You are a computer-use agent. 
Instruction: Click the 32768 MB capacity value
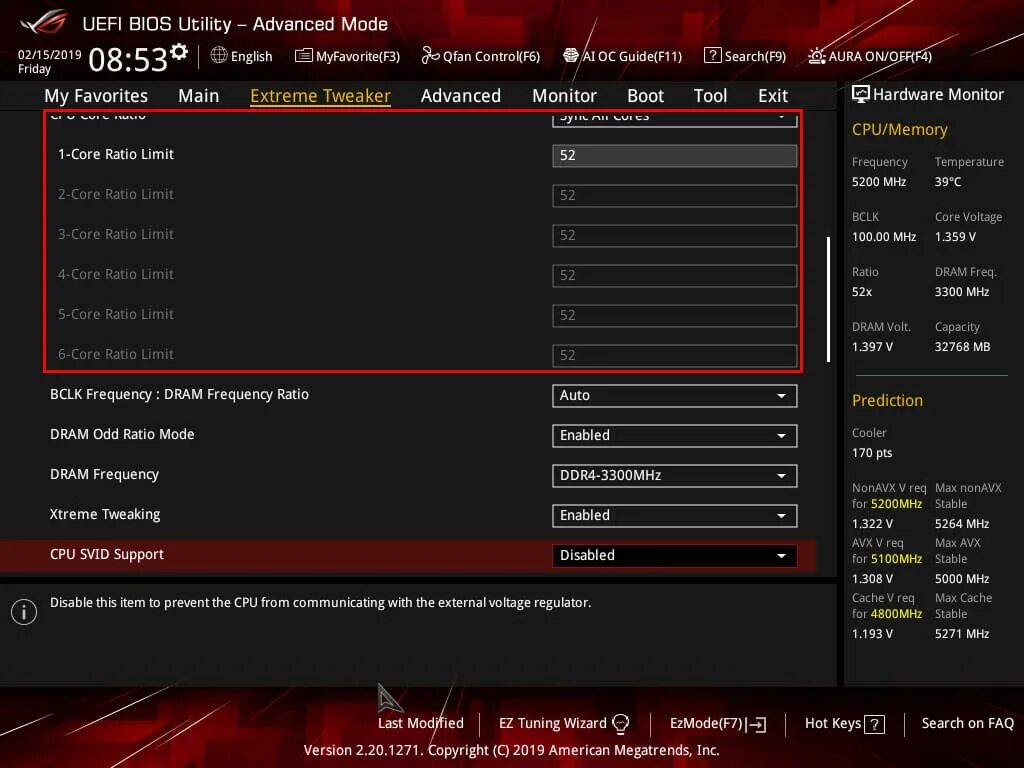point(962,347)
